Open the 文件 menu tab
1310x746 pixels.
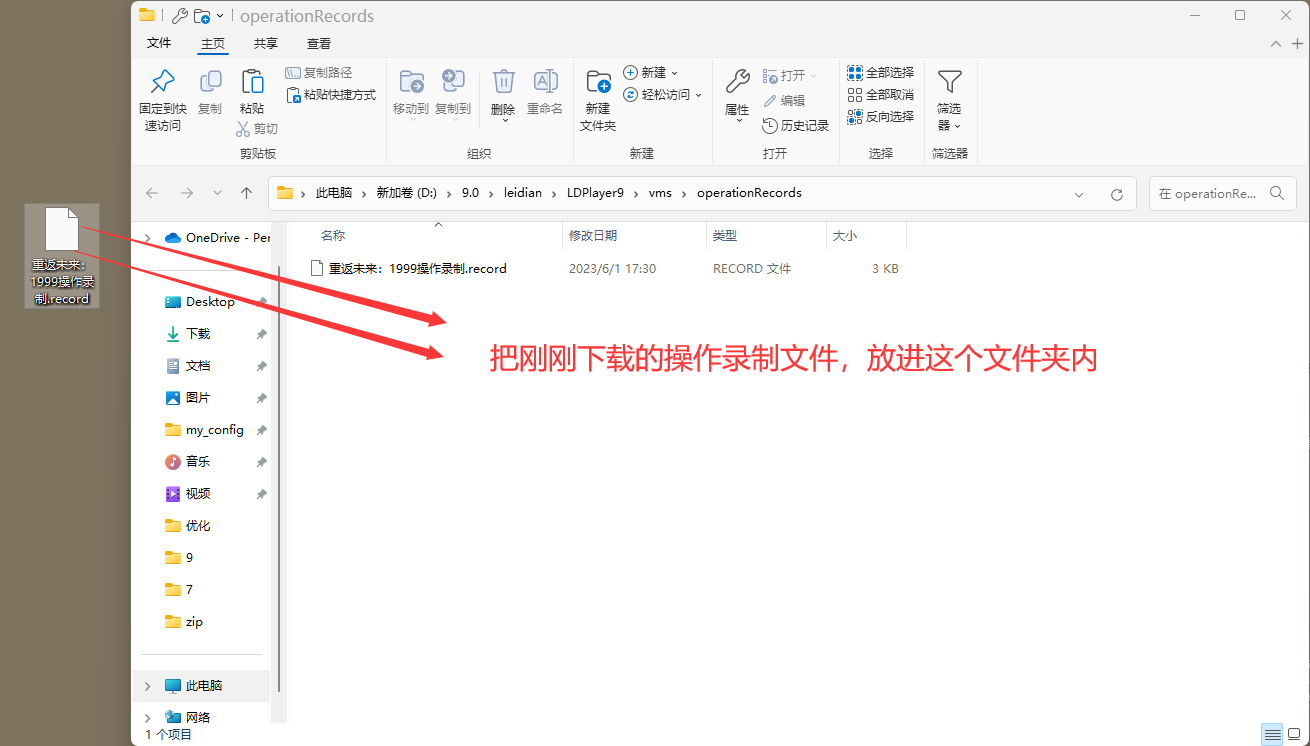159,44
